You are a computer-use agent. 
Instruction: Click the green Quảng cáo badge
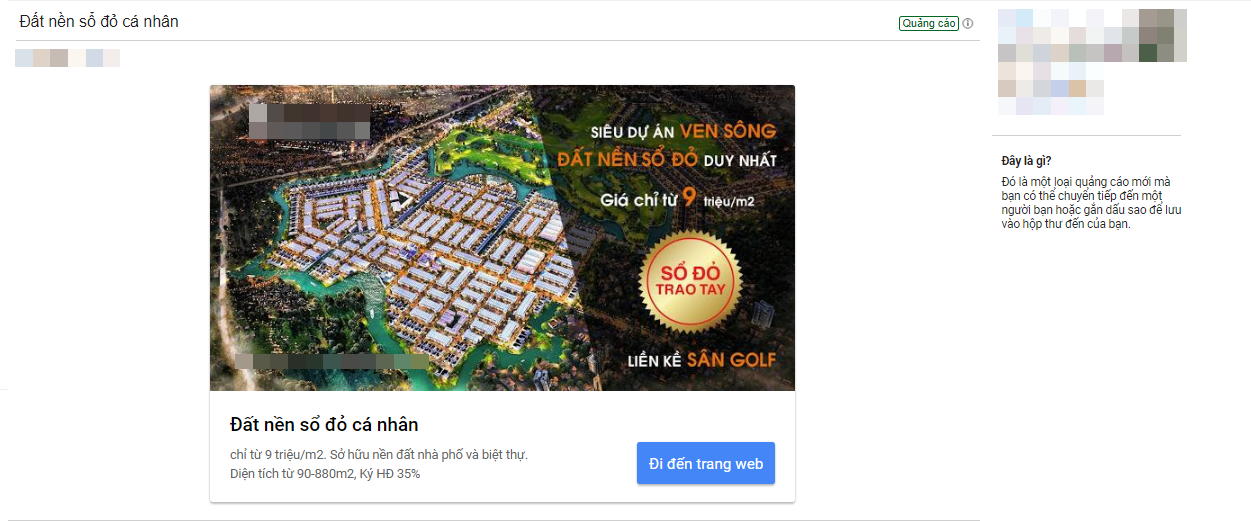(929, 24)
